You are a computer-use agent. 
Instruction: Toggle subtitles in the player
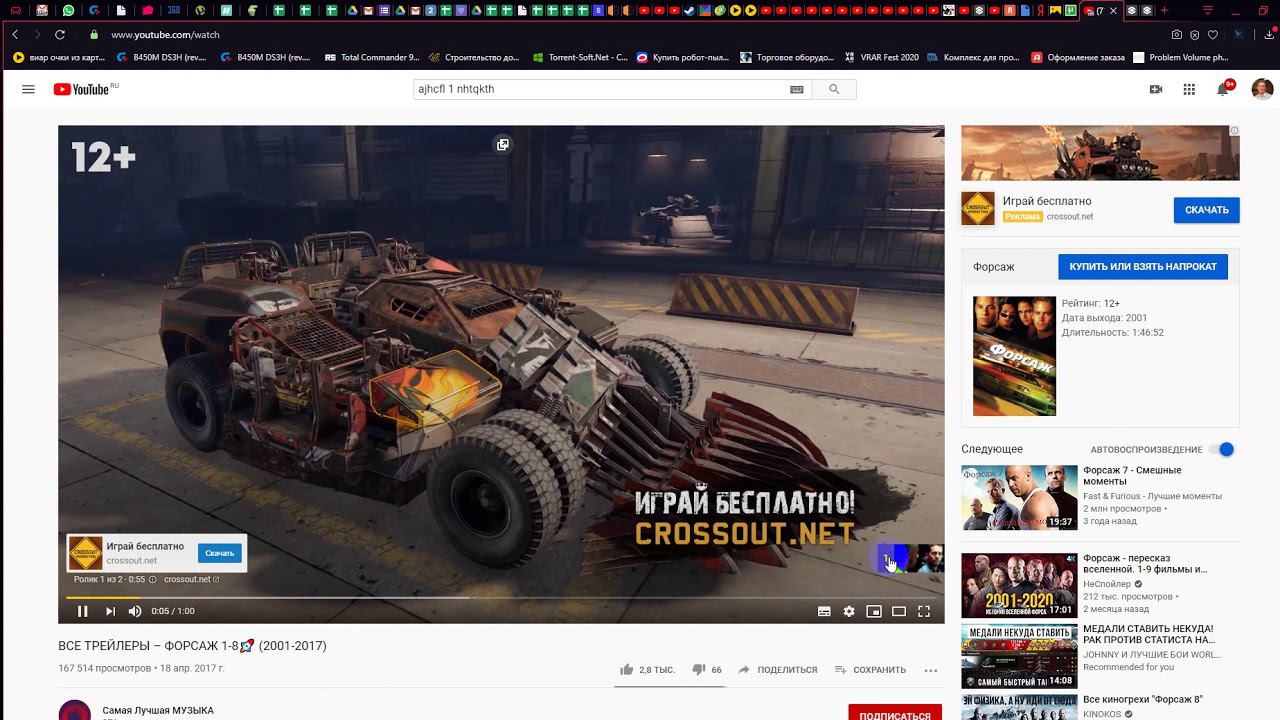point(824,611)
